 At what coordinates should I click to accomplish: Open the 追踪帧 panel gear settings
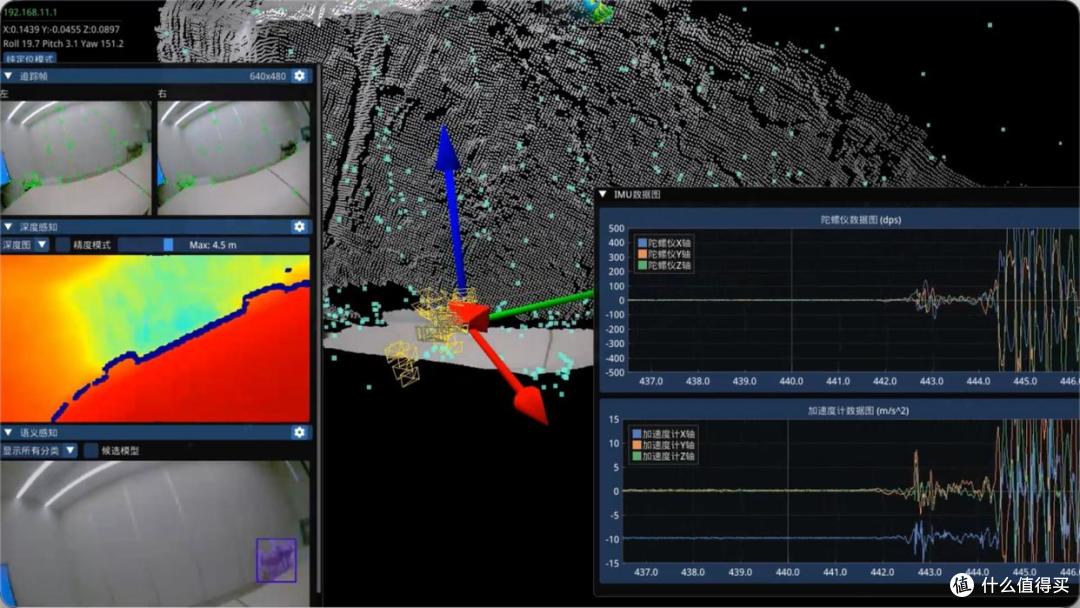299,76
